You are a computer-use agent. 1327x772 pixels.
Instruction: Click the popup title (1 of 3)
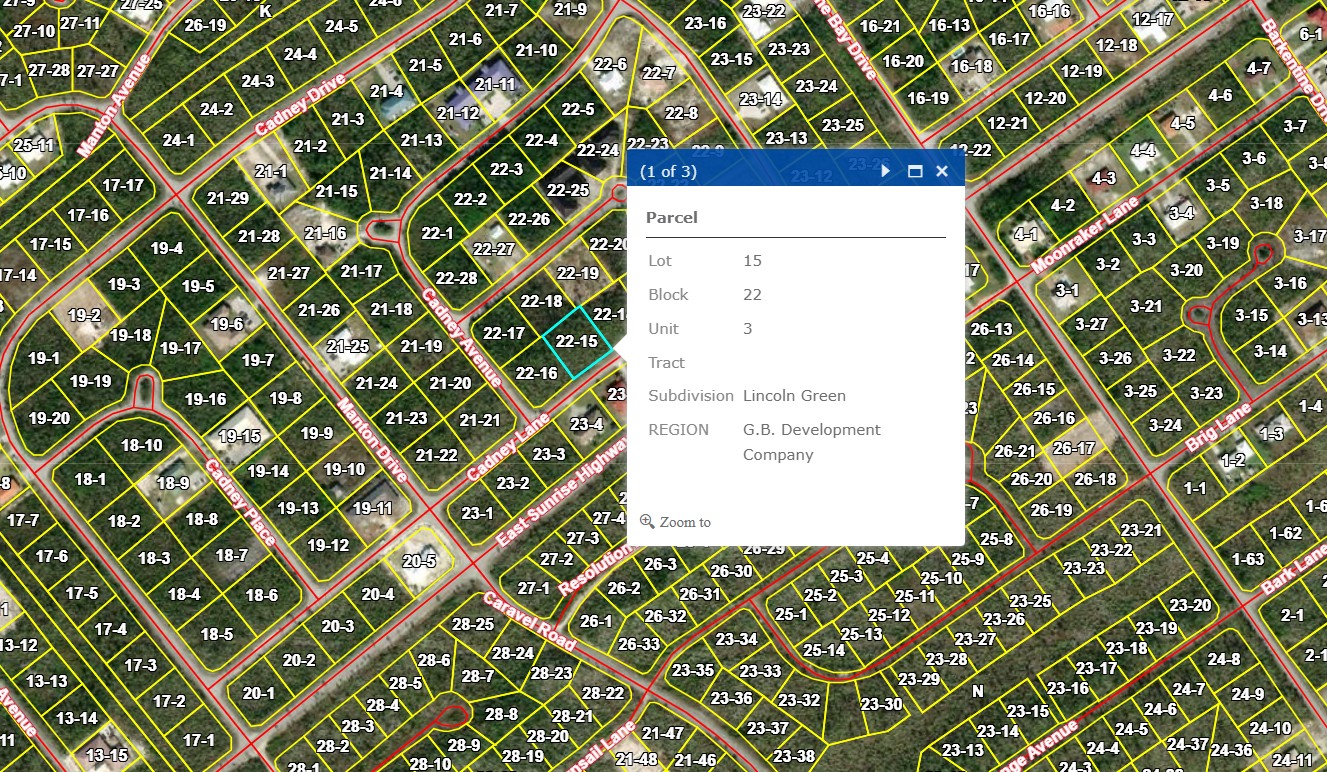tap(668, 172)
